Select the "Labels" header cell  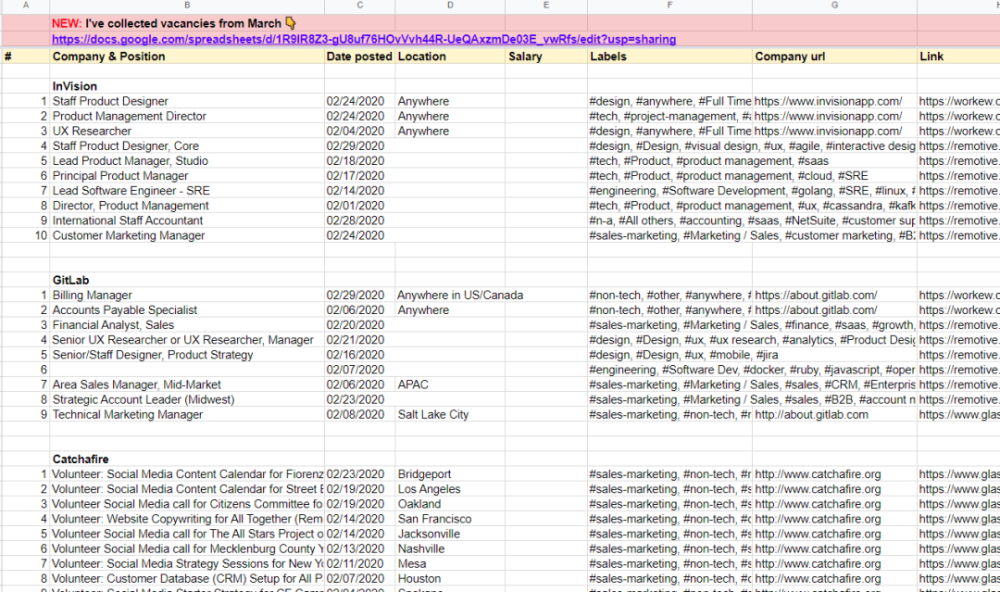608,57
